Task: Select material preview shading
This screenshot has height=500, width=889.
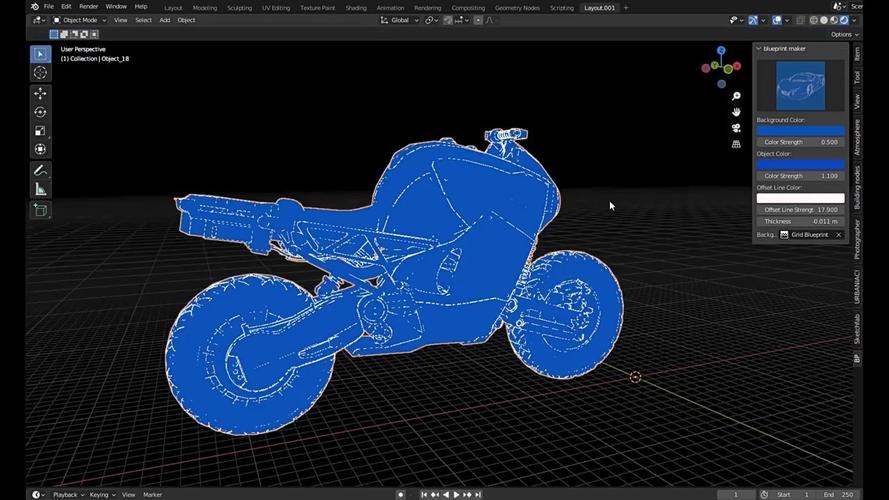Action: (x=834, y=20)
